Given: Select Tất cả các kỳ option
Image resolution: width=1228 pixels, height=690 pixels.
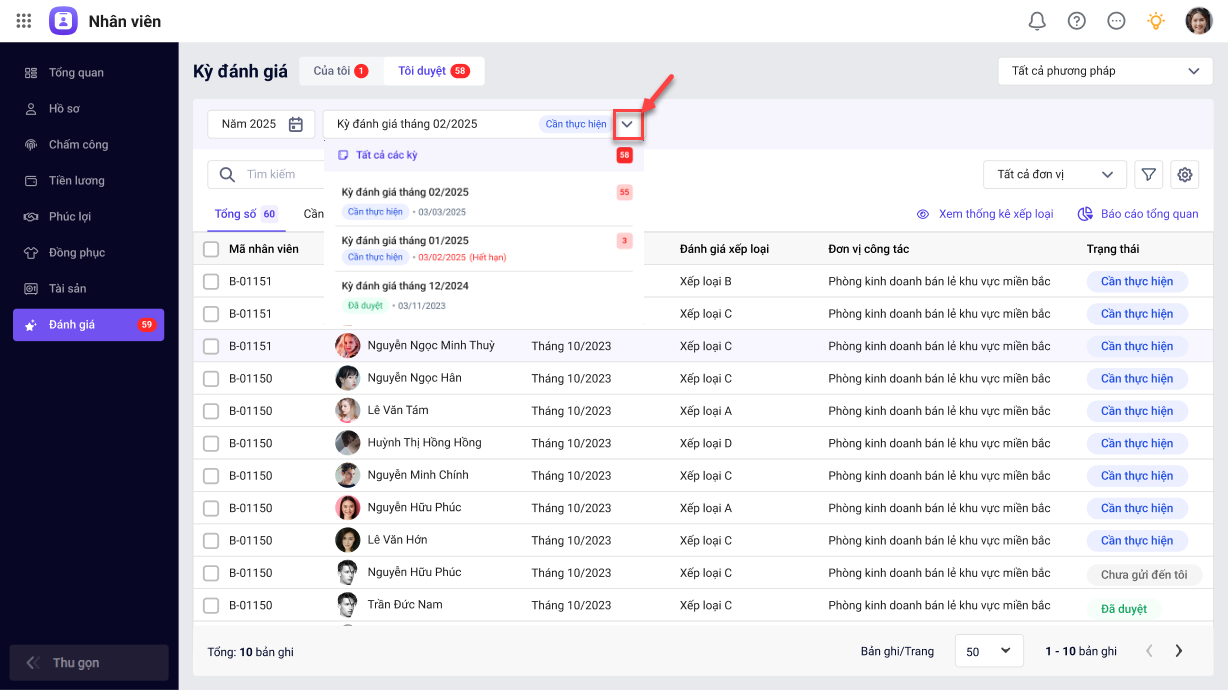Looking at the screenshot, I should click(x=484, y=155).
